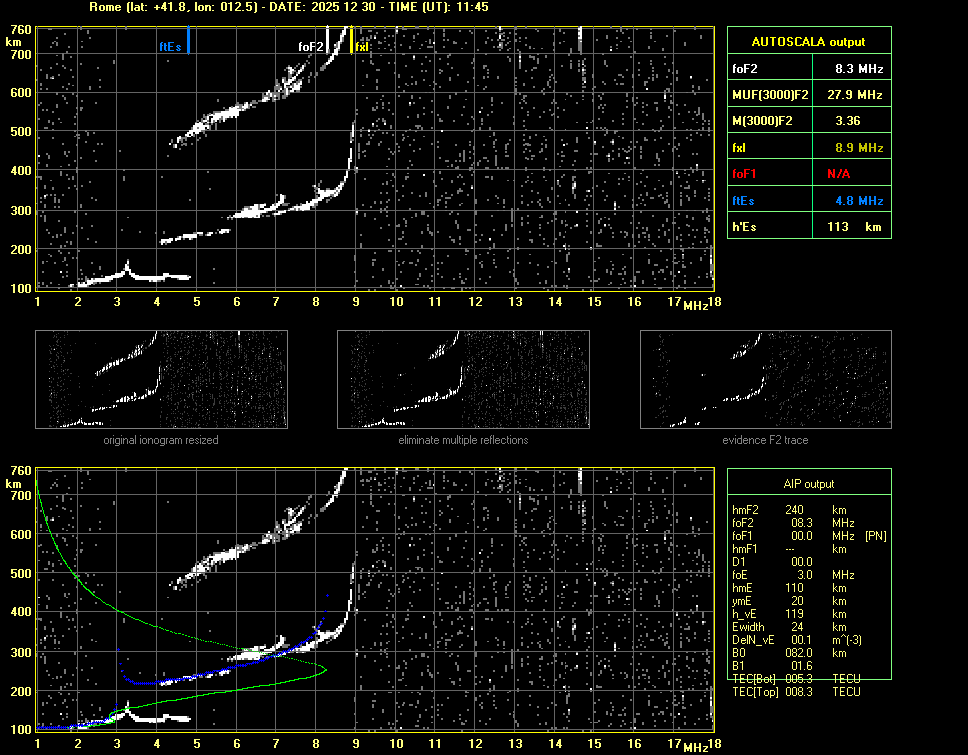
Task: Click the AIP output header
Action: [x=808, y=483]
